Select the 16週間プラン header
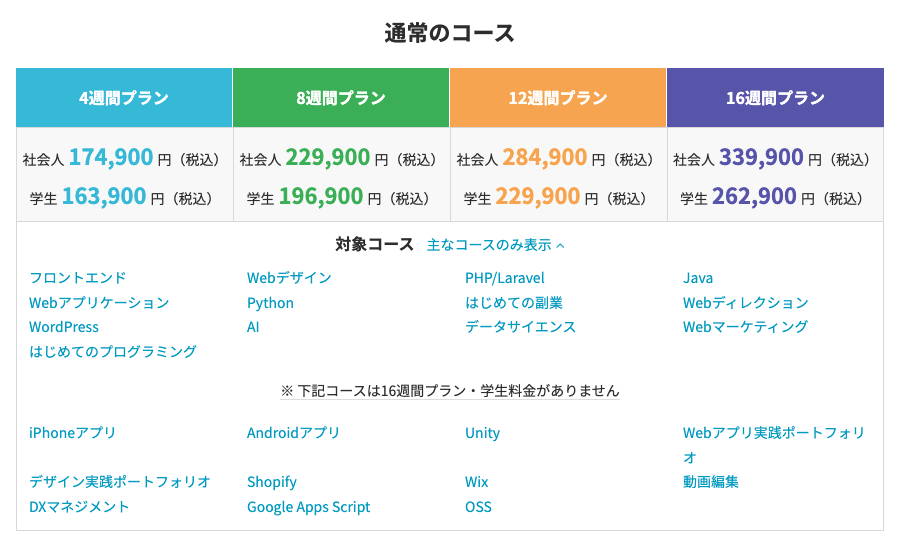The image size is (913, 548). (x=775, y=97)
